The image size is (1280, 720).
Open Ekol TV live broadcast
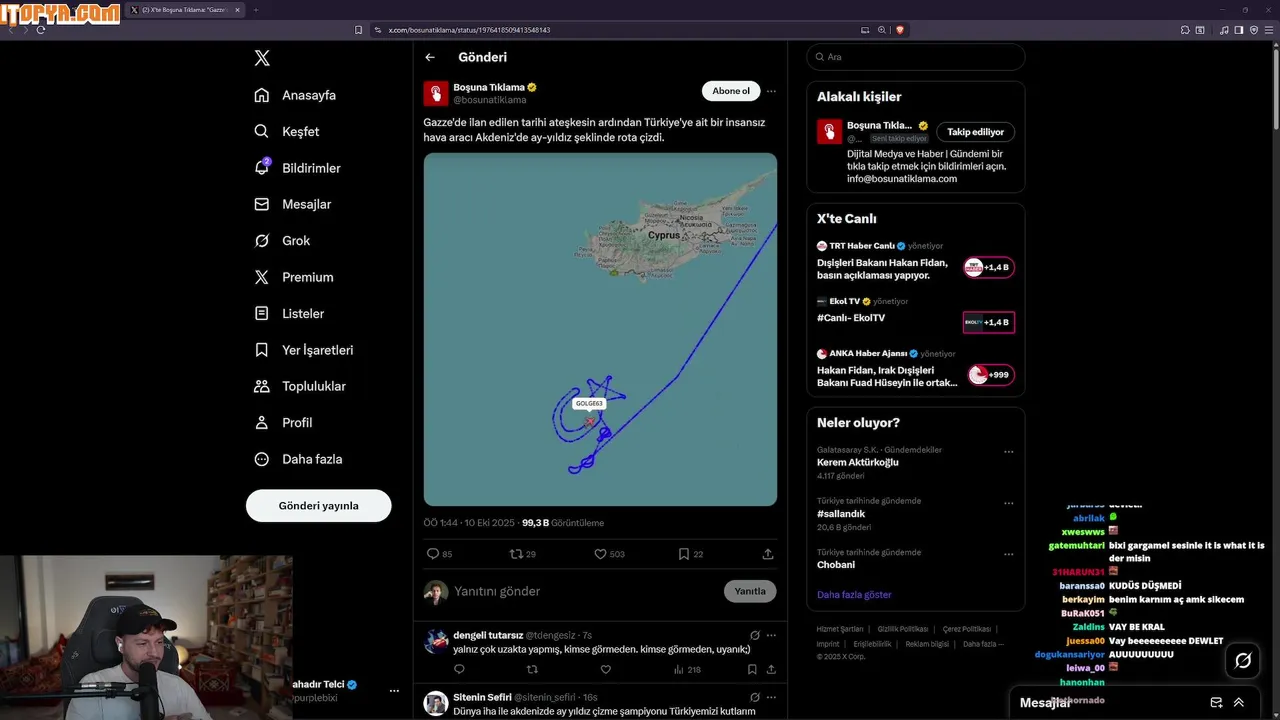click(915, 316)
